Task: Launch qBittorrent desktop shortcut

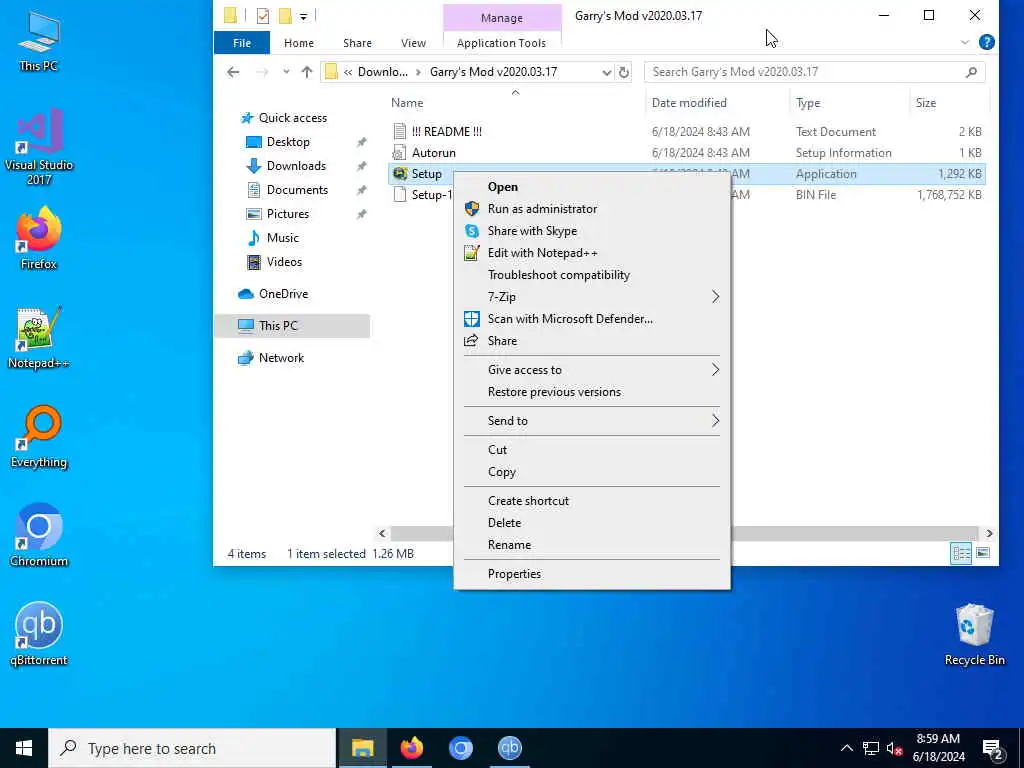Action: point(39,633)
